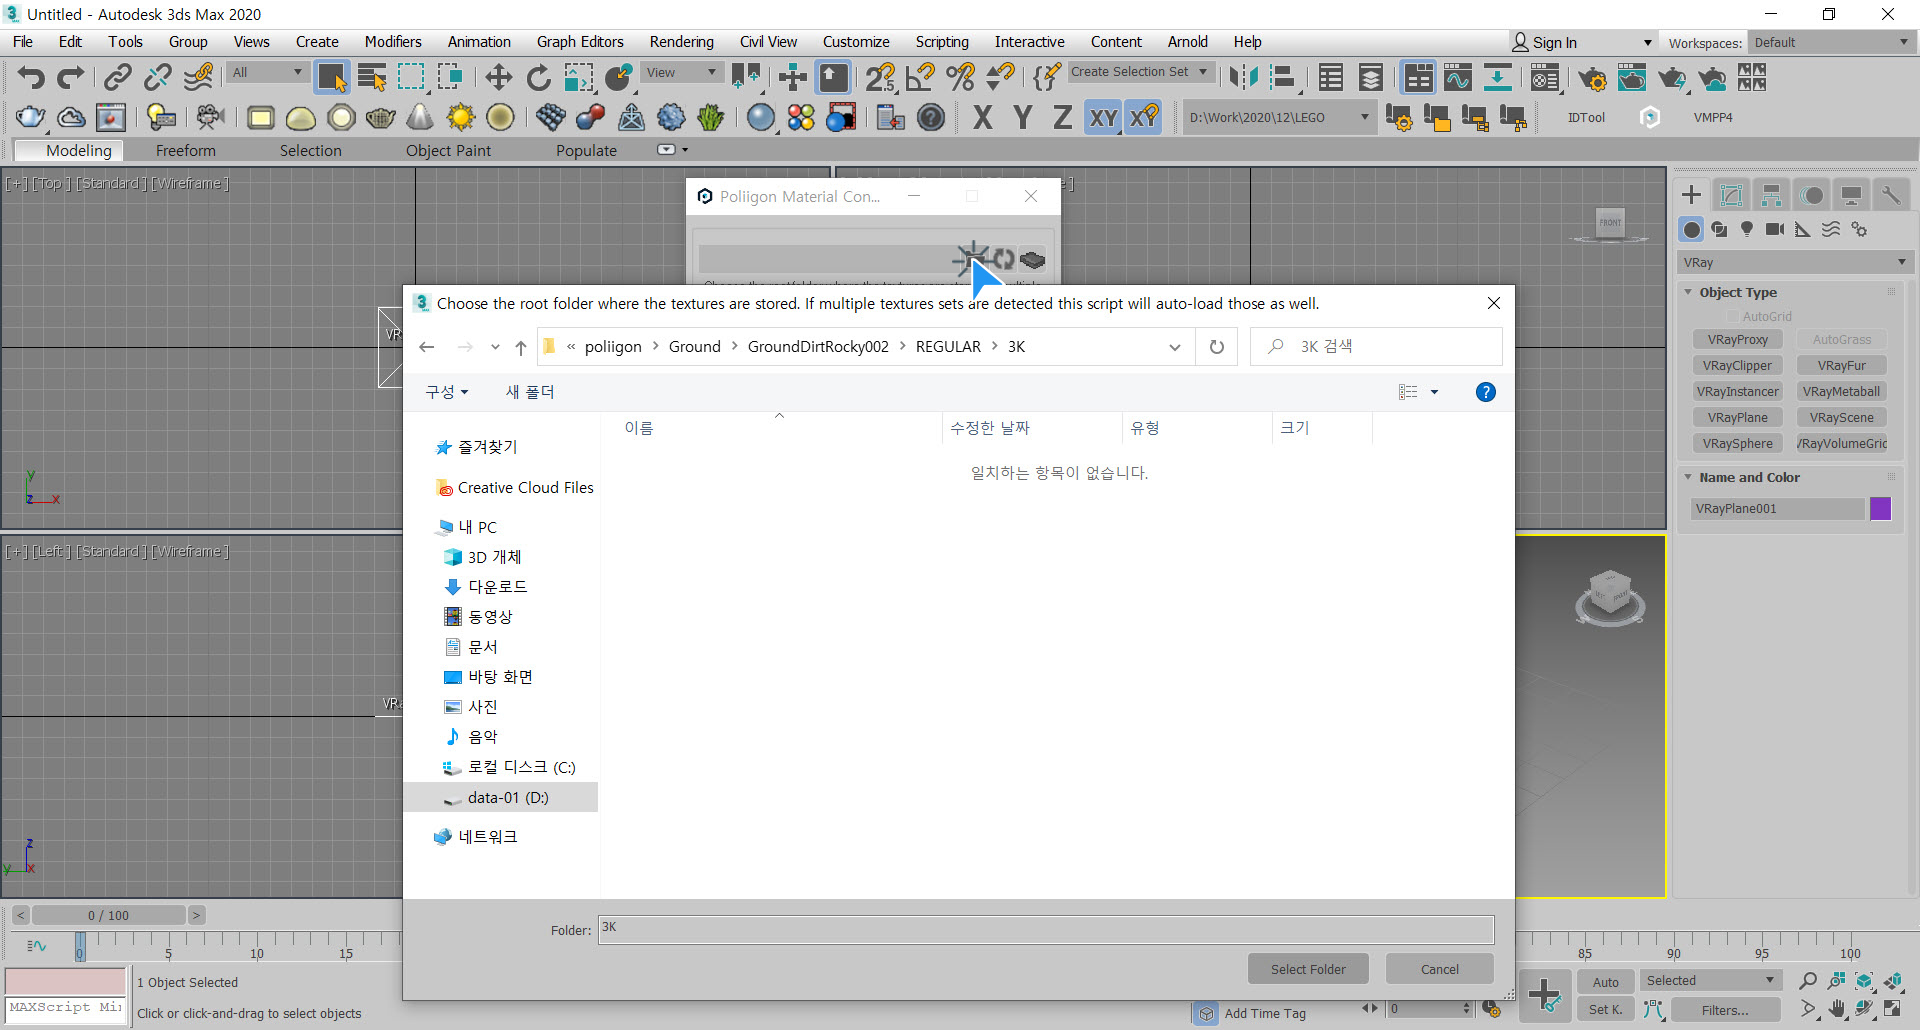The height and width of the screenshot is (1030, 1920).
Task: Pick the purple object color swatch
Action: [1881, 509]
